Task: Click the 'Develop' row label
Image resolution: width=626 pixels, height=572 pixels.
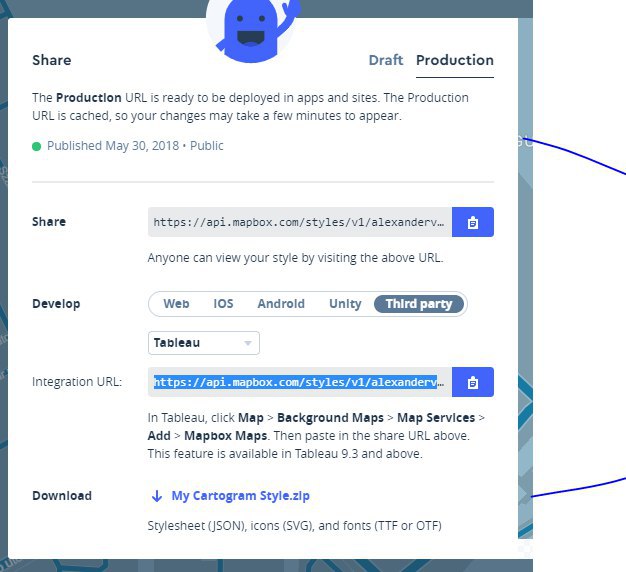Action: [x=56, y=304]
